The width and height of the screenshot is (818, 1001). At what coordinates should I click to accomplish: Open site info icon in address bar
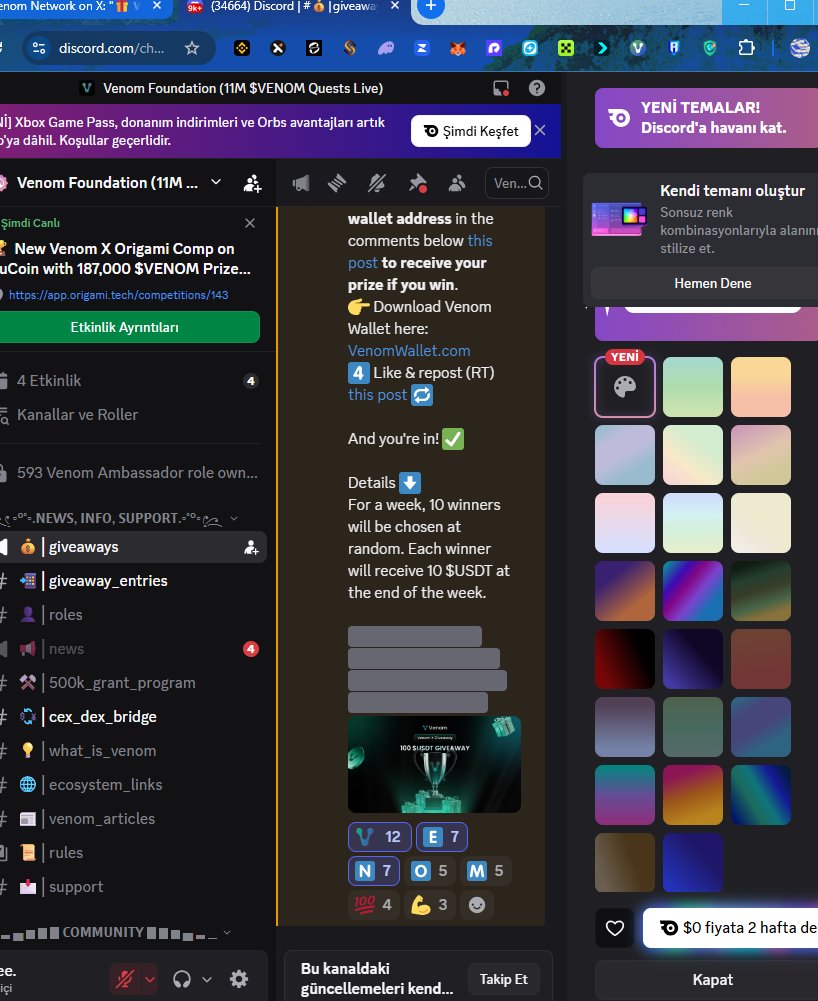(39, 48)
